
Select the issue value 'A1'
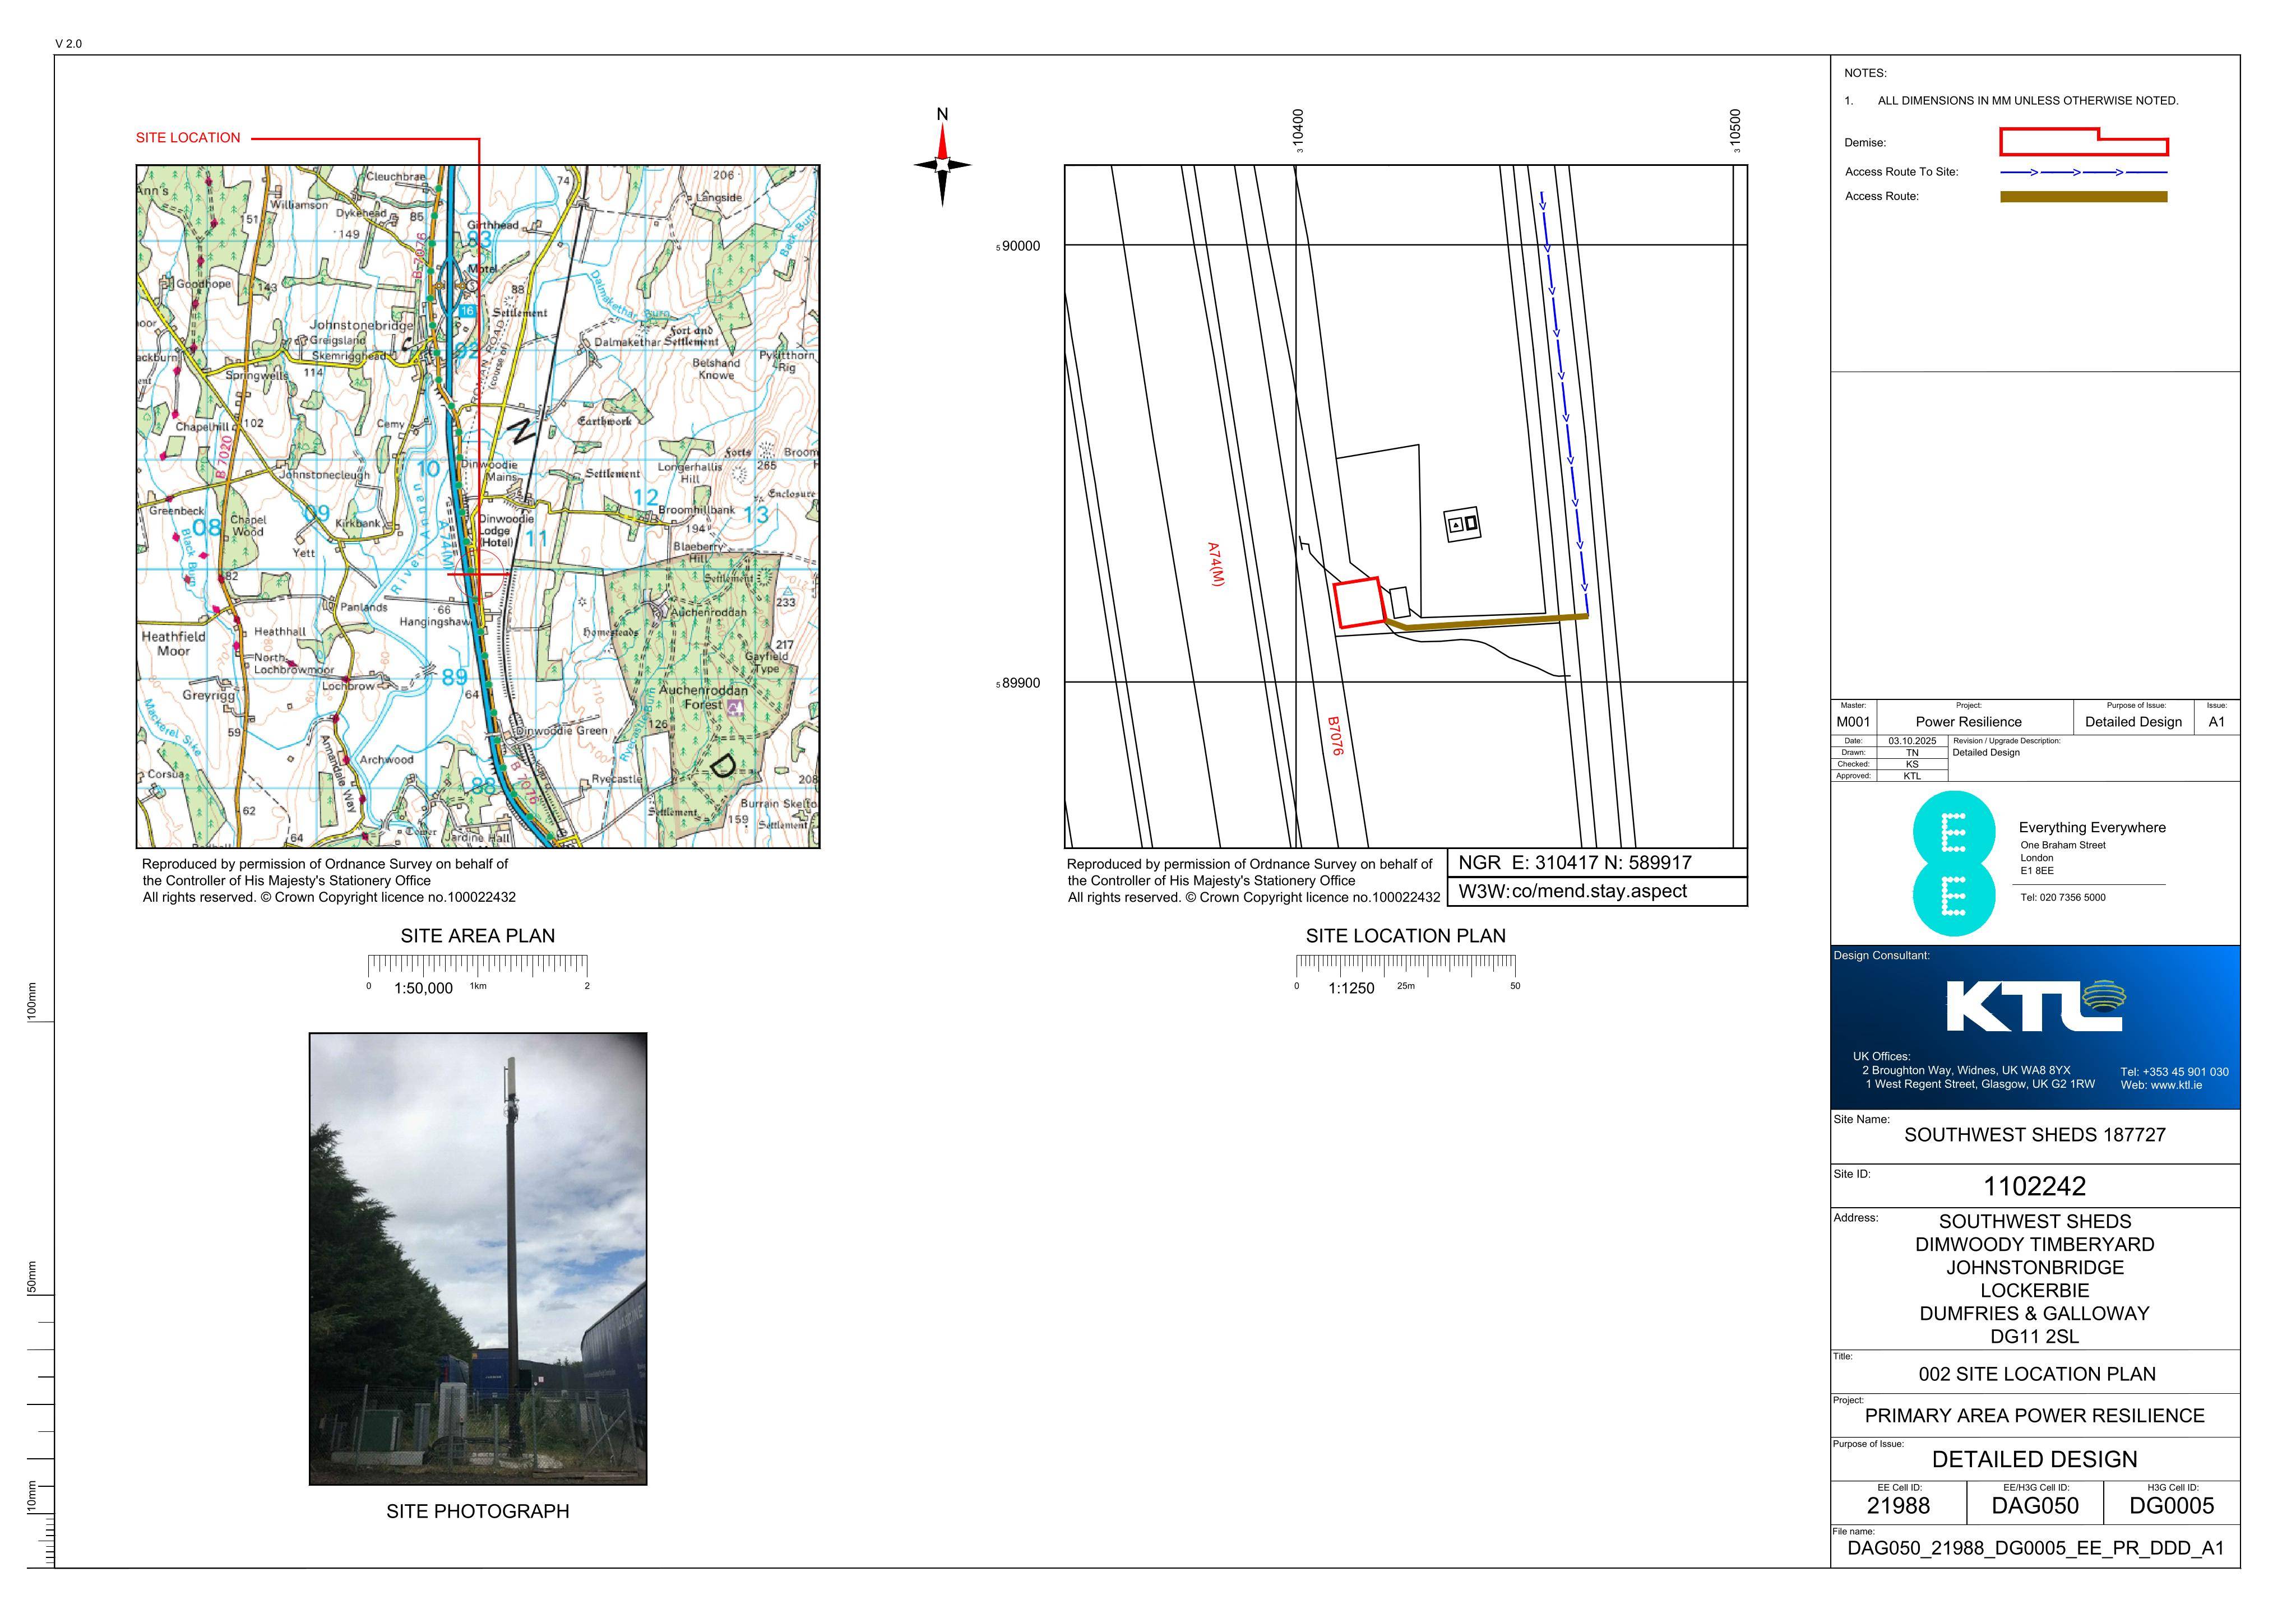click(2217, 722)
